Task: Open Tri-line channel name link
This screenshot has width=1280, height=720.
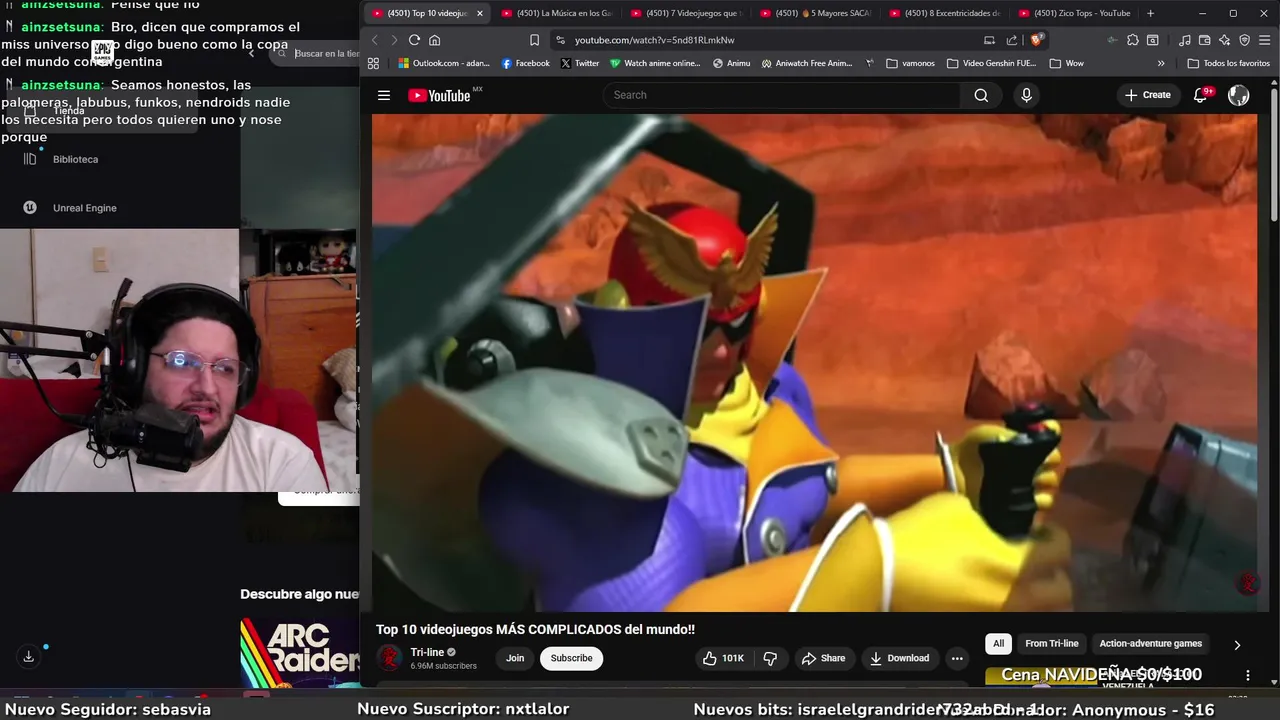Action: click(427, 652)
